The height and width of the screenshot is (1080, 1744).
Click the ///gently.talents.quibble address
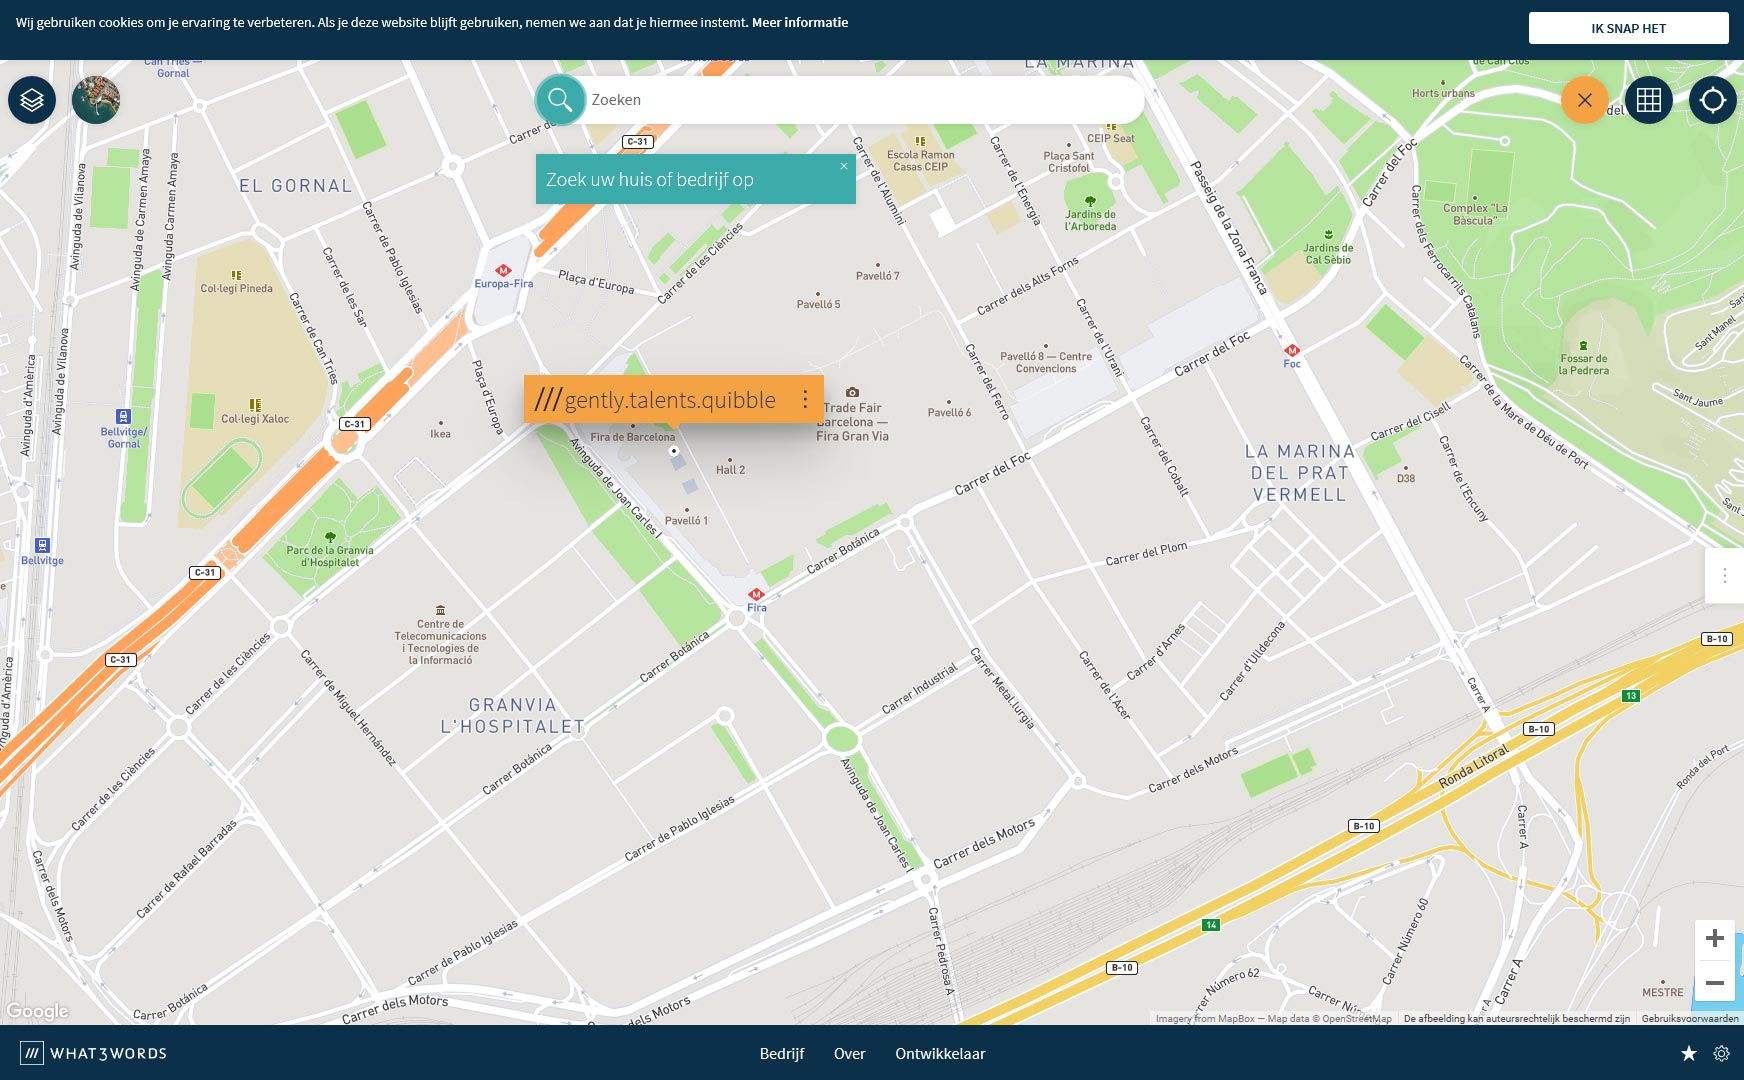coord(655,400)
